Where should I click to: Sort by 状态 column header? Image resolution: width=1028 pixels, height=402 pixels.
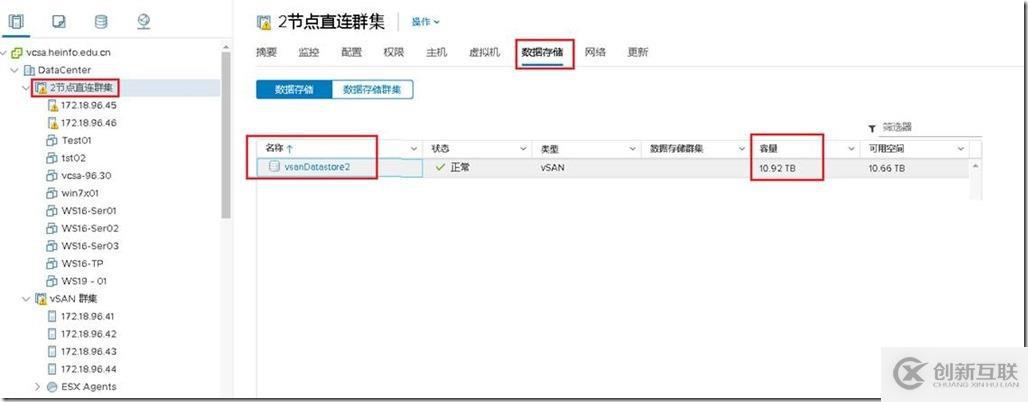(441, 149)
